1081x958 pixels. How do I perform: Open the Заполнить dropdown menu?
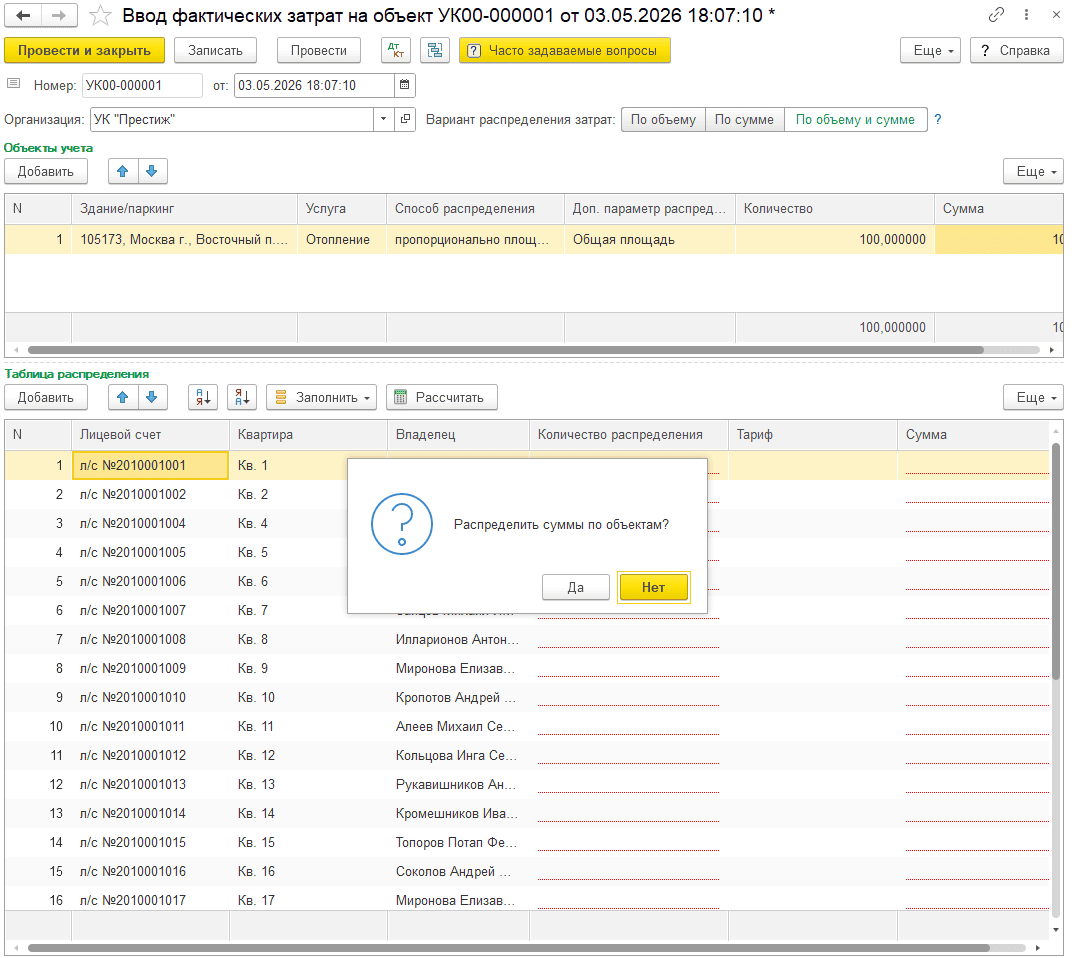pos(321,398)
